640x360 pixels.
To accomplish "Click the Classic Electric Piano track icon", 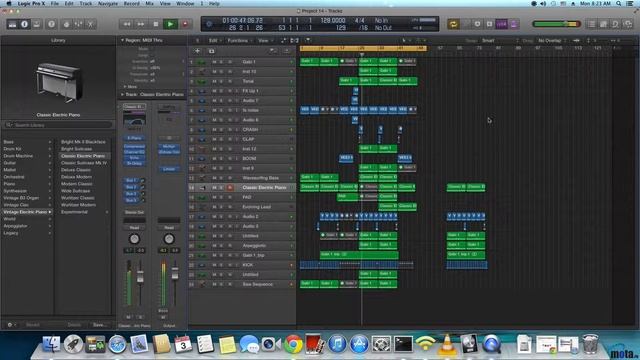I will tap(202, 187).
